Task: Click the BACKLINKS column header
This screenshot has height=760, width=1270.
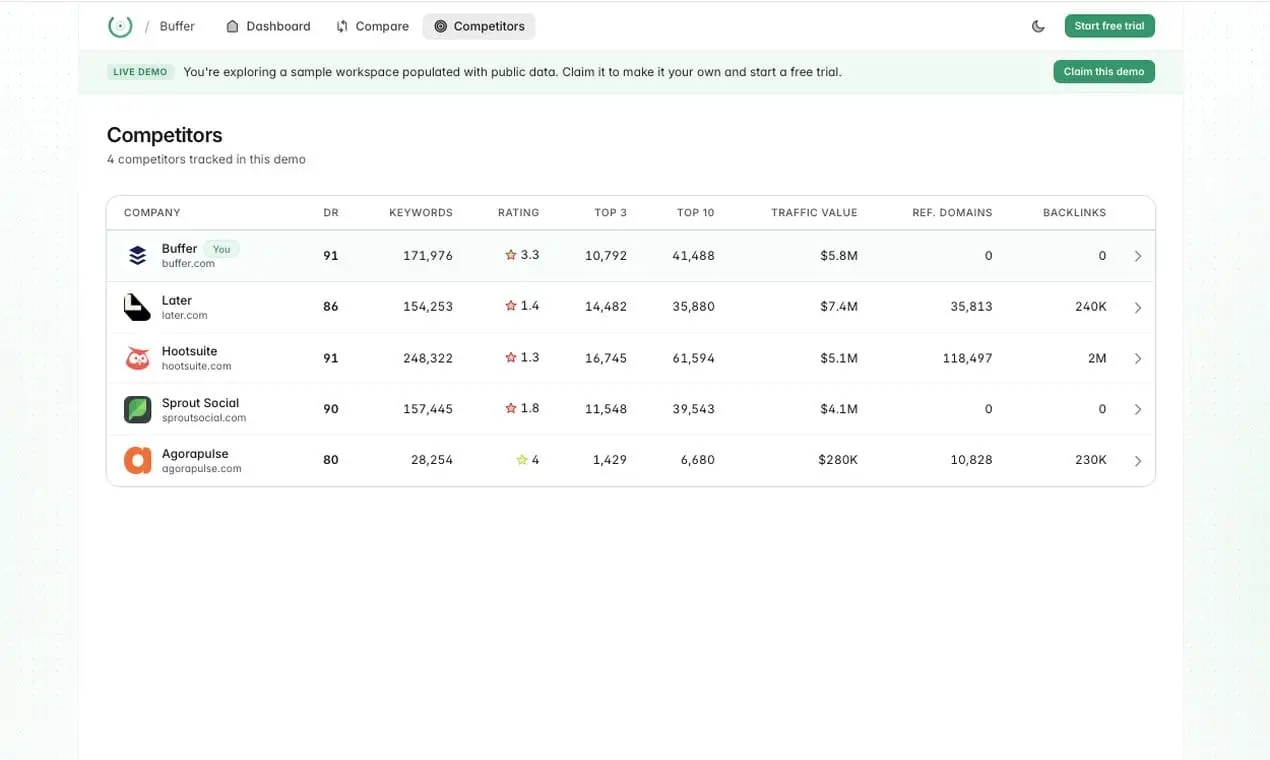Action: [1075, 213]
